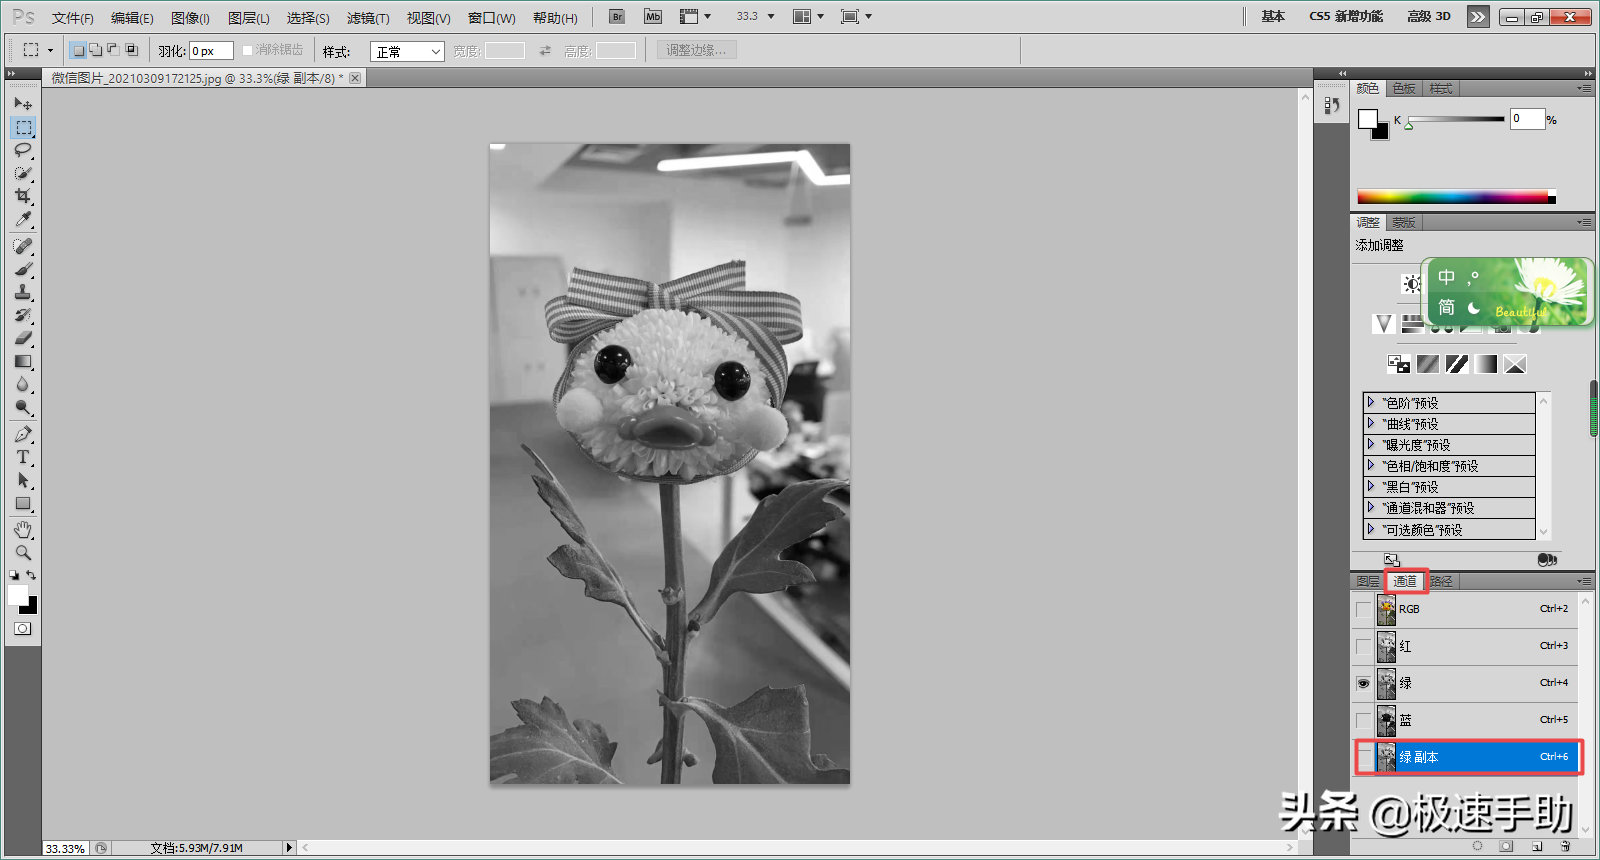1600x860 pixels.
Task: Expand the 曝光度 presets
Action: [x=1371, y=444]
